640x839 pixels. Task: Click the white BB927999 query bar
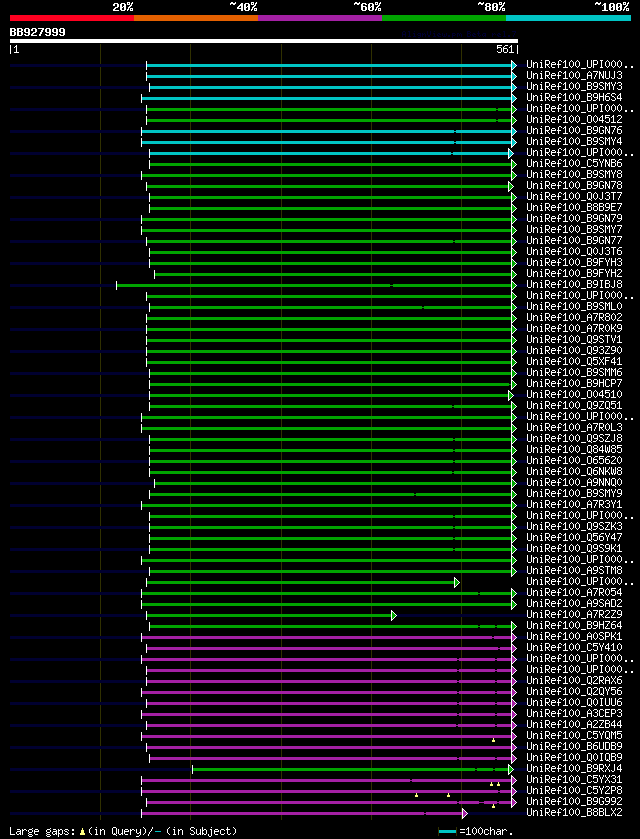[x=264, y=41]
